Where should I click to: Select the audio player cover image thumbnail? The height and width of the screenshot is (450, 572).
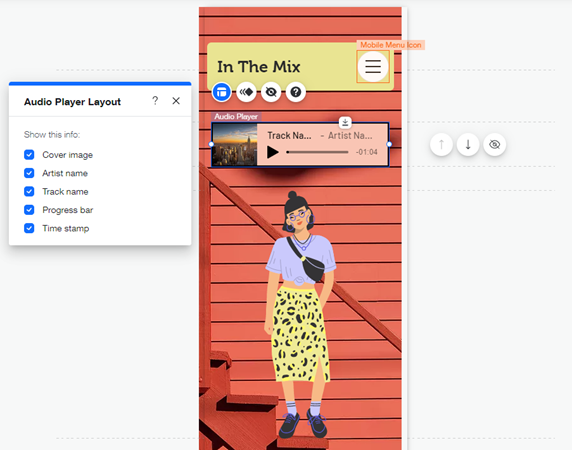point(235,145)
